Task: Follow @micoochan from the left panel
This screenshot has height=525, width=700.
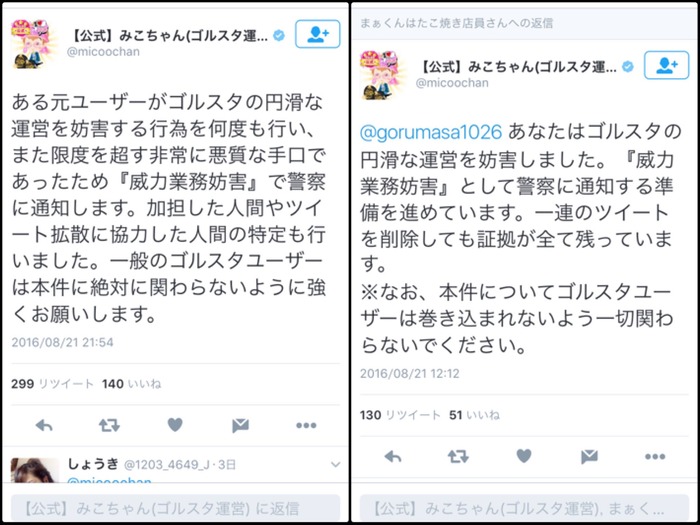Action: (x=318, y=34)
